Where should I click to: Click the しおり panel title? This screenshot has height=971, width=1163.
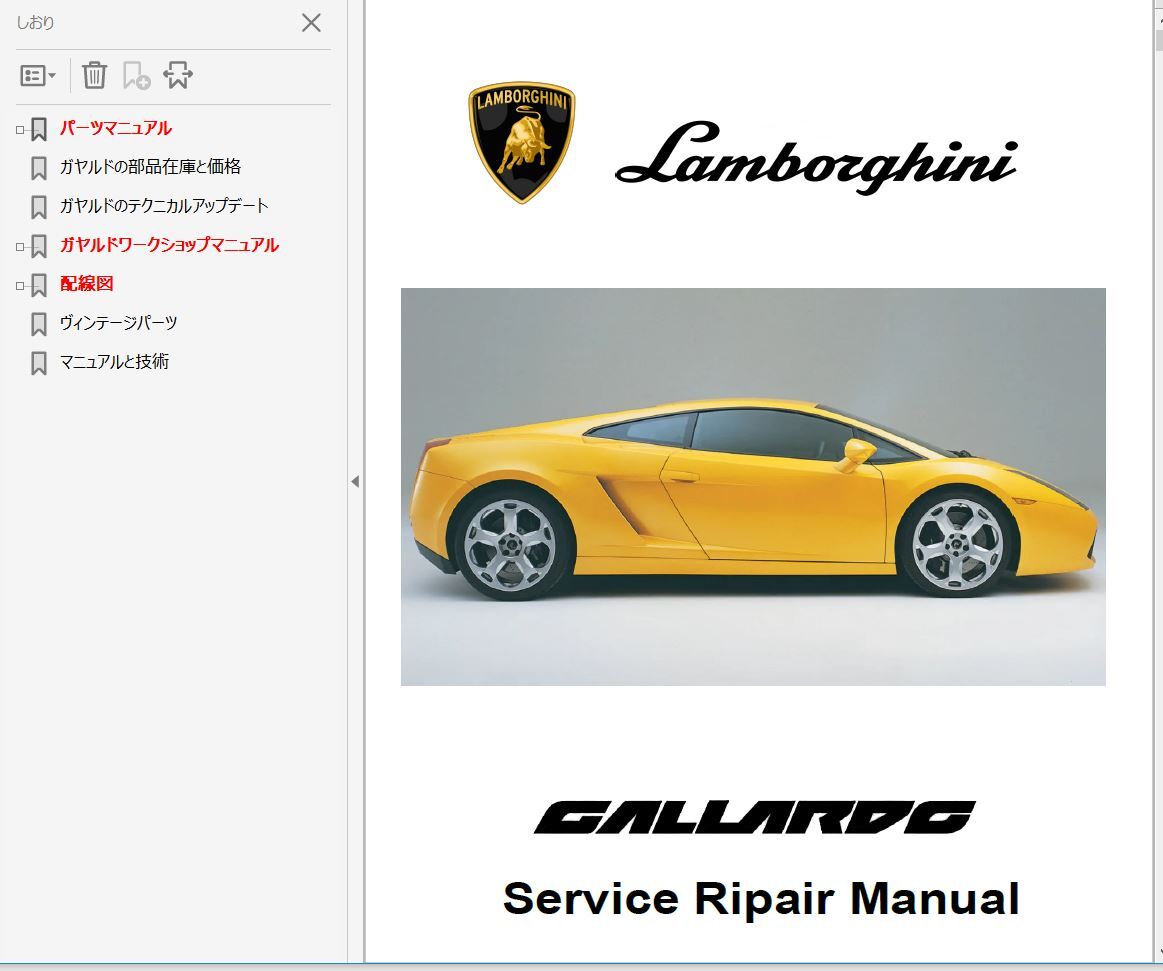[35, 23]
